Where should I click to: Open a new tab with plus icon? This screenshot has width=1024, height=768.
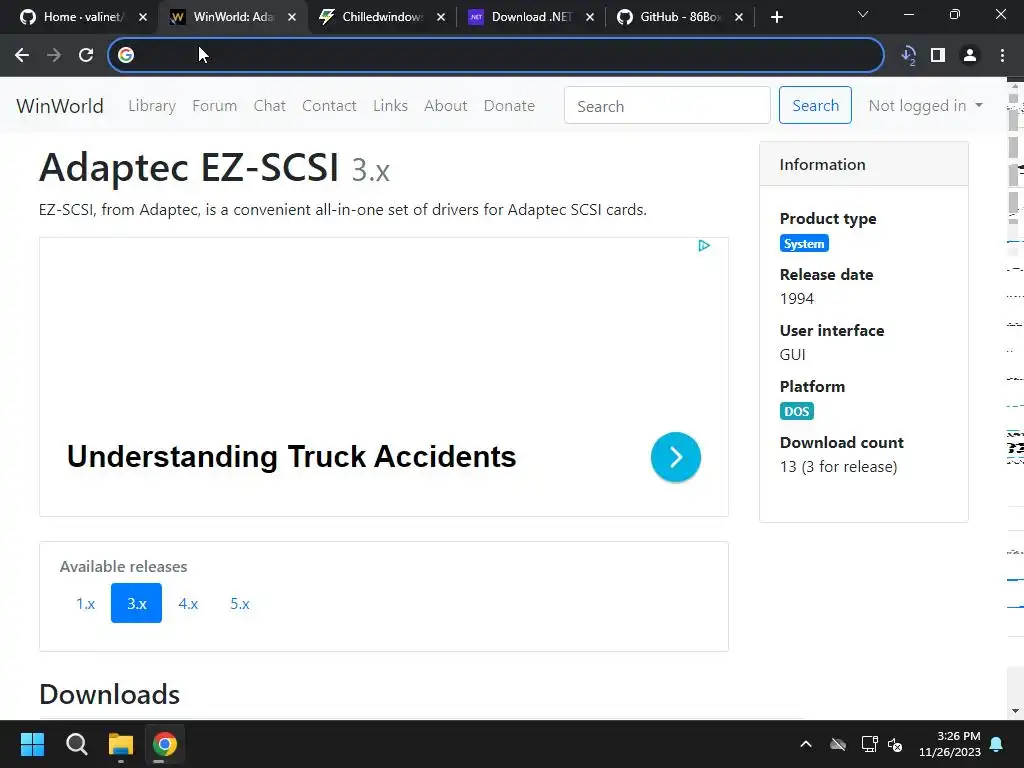coord(776,17)
